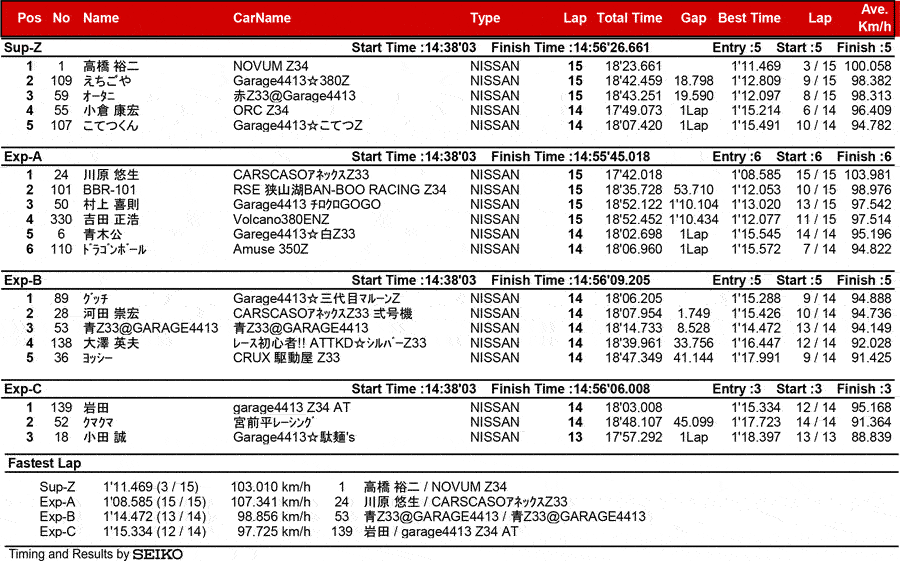Image resolution: width=900 pixels, height=561 pixels.
Task: Click fastest lap entry 岩田 / garage4413 Z34 AT
Action: point(441,532)
